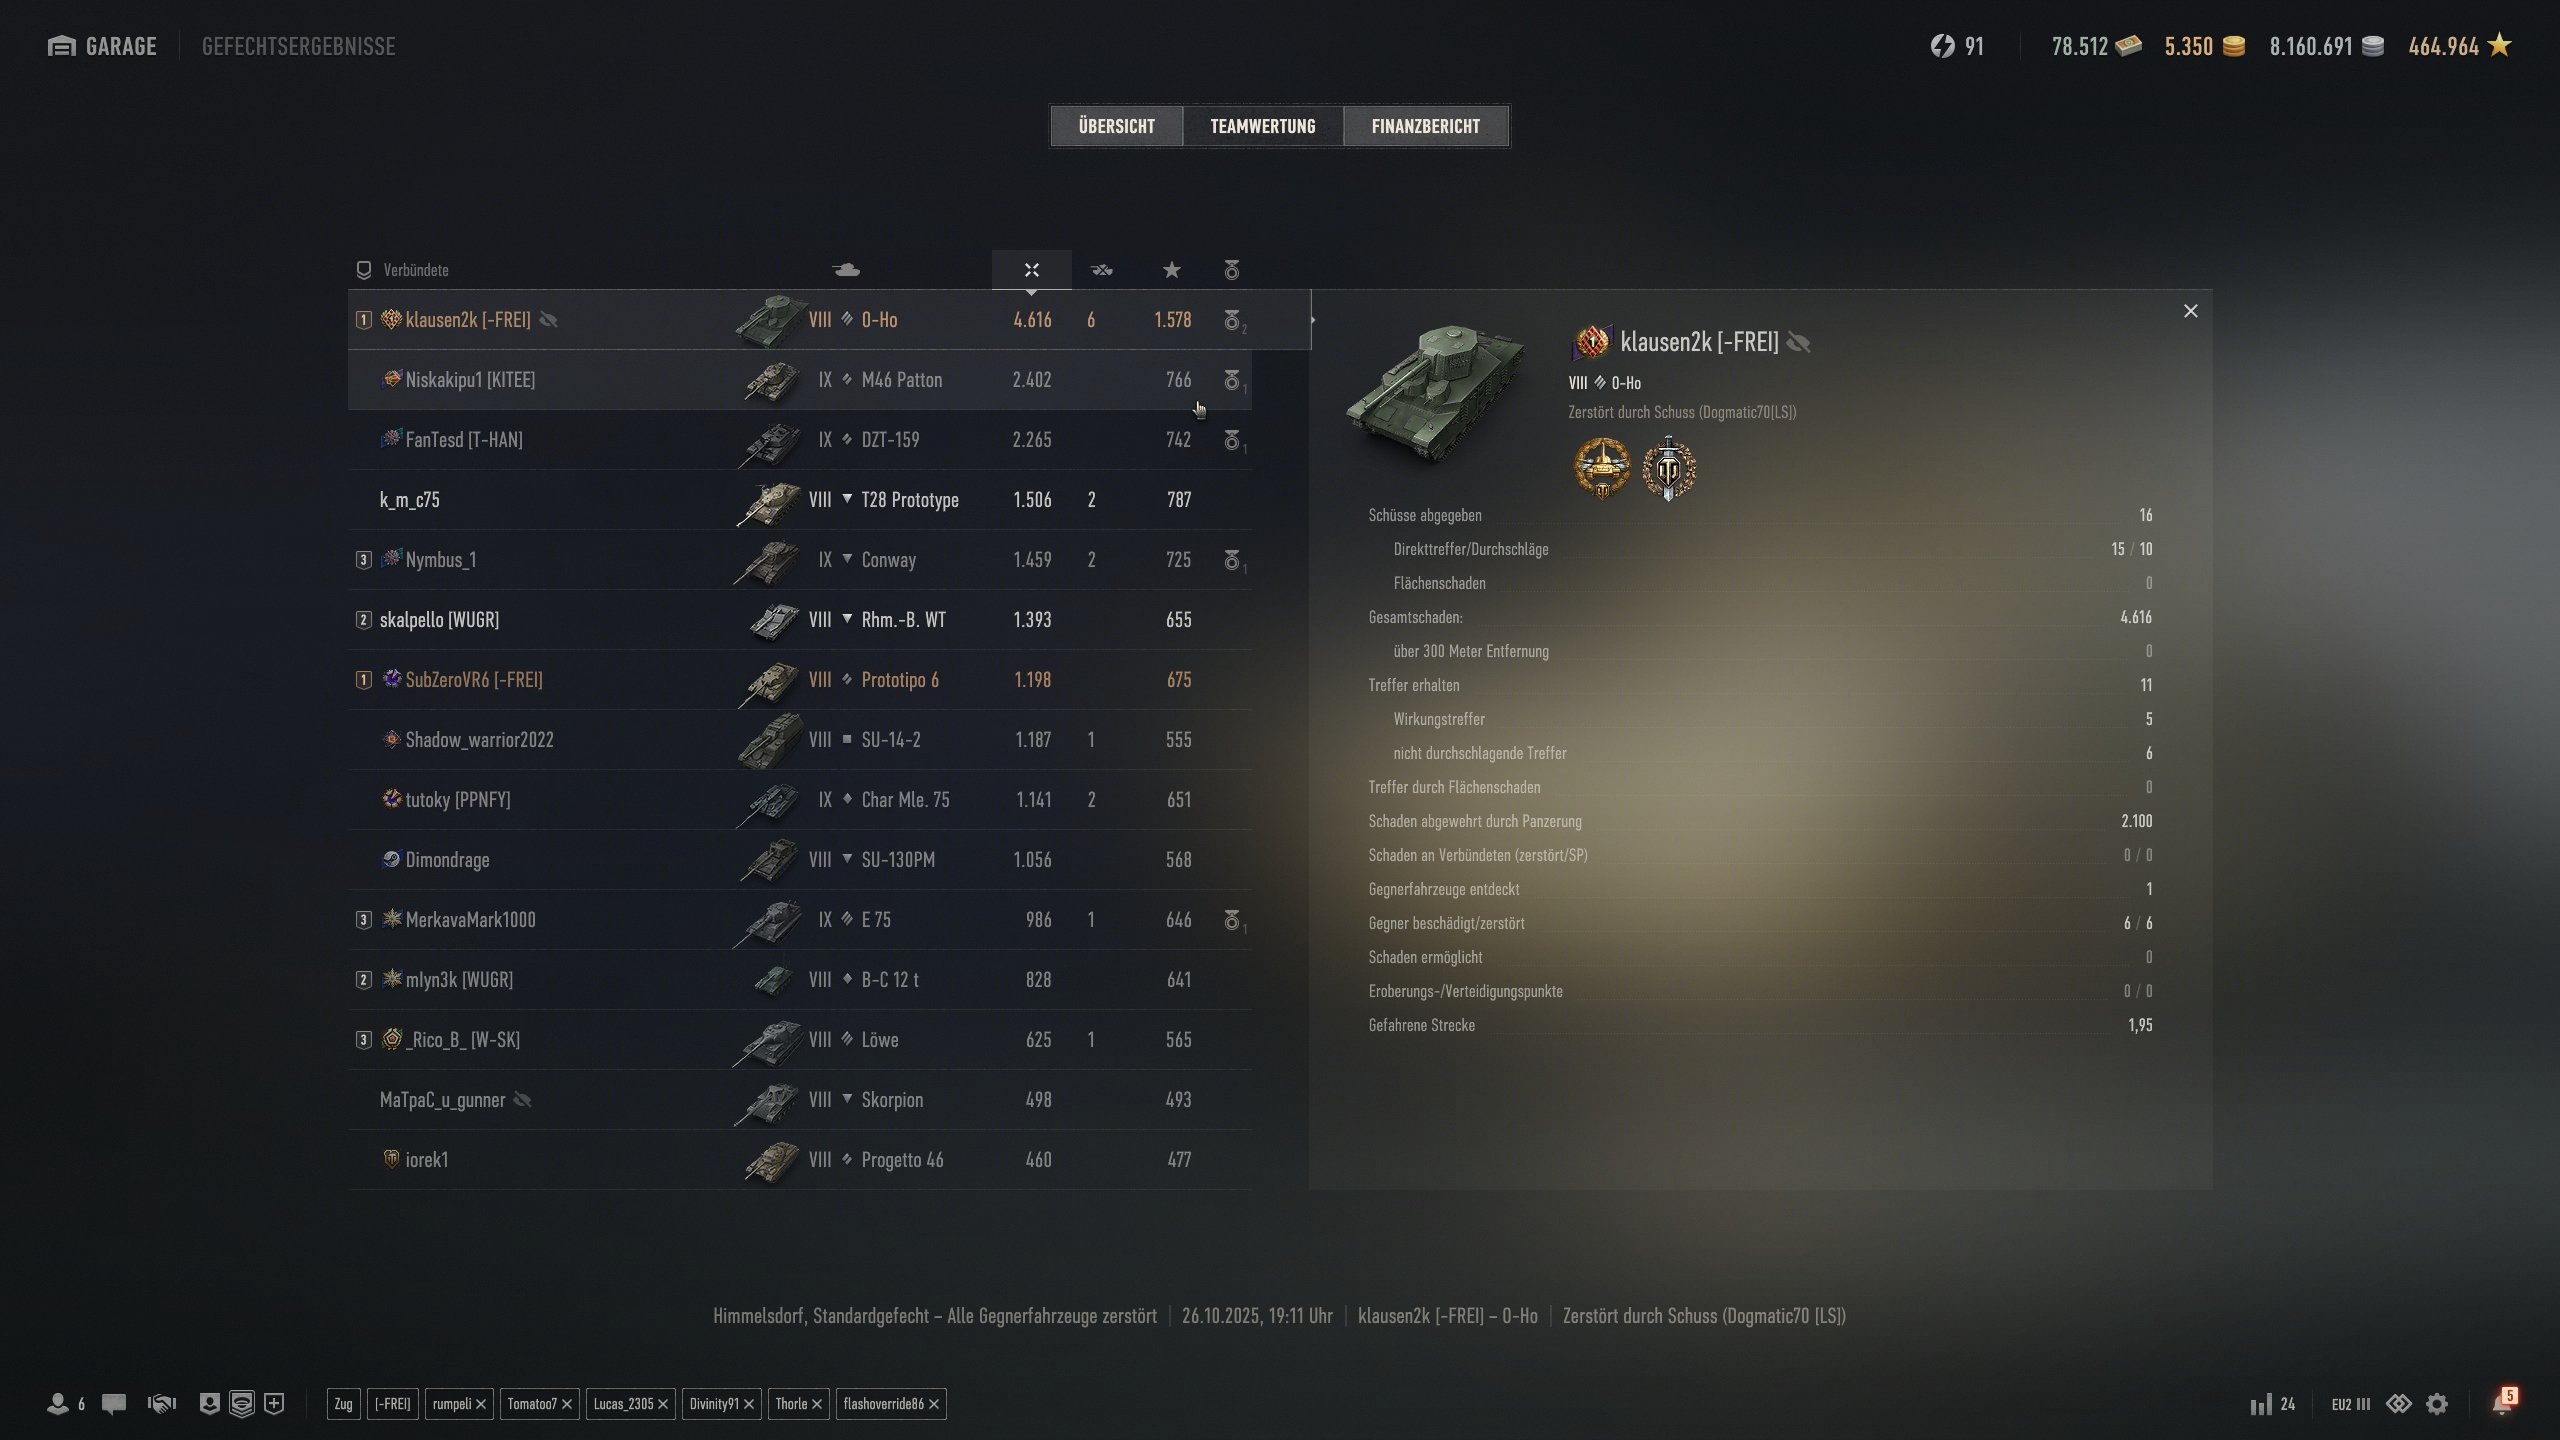Image resolution: width=2560 pixels, height=1440 pixels.
Task: Open the Finanzbericht tab
Action: coord(1426,126)
